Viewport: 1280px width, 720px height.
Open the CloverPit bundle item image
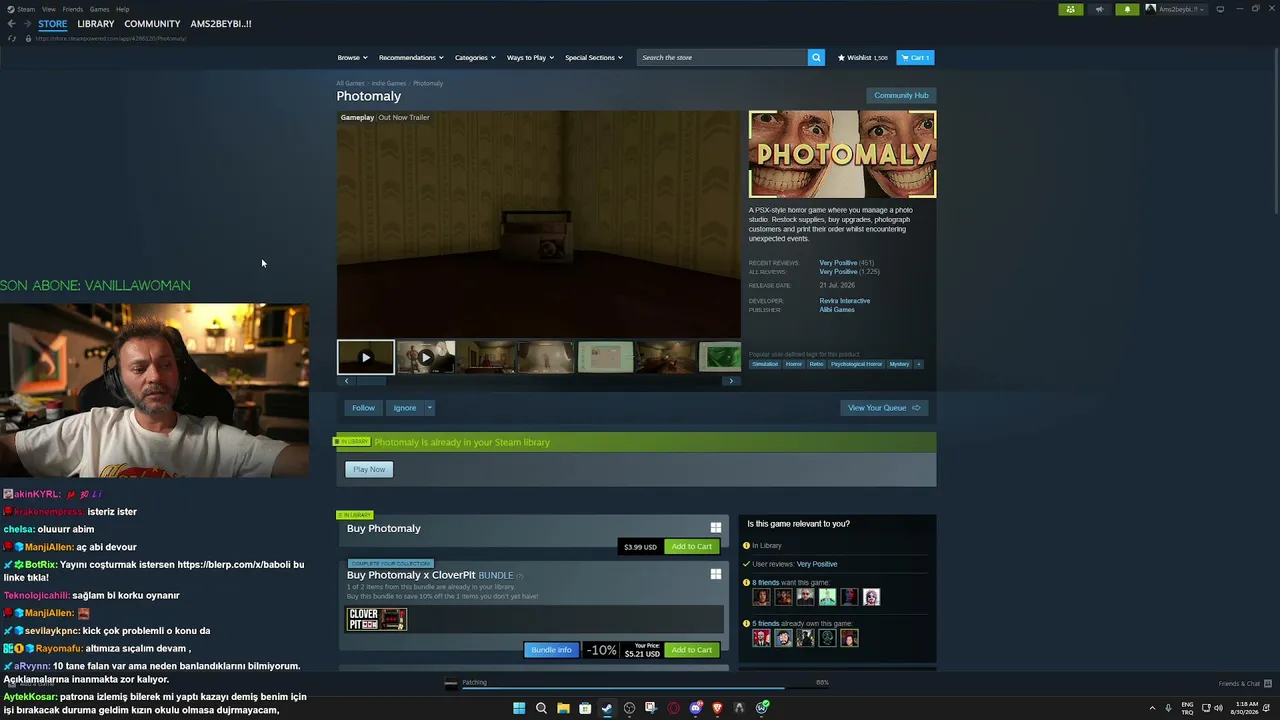(377, 620)
